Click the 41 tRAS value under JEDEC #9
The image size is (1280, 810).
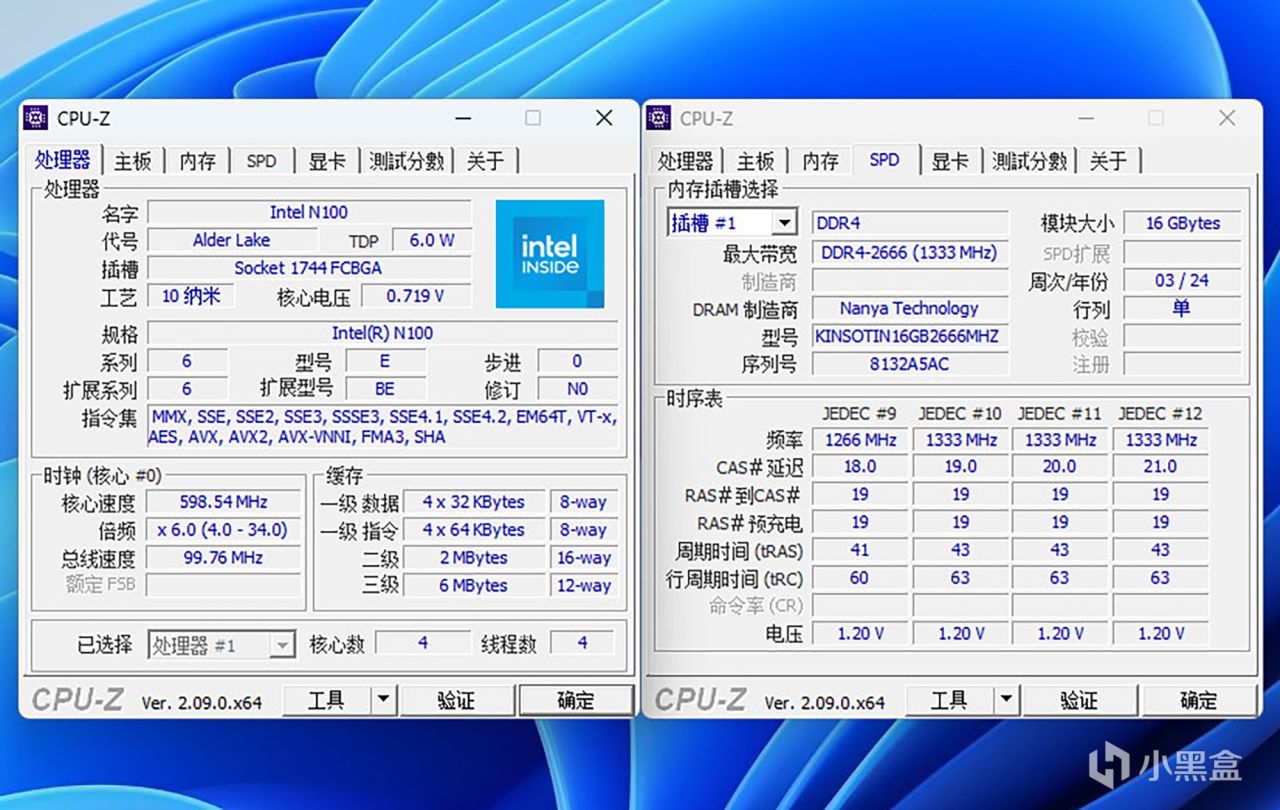[x=860, y=550]
